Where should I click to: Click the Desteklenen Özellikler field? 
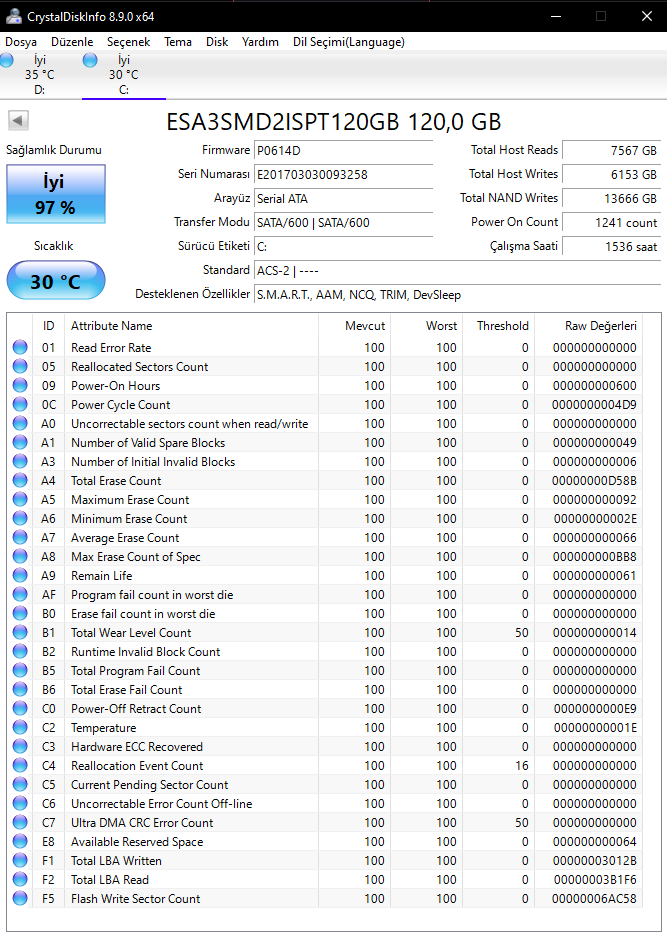tap(457, 295)
